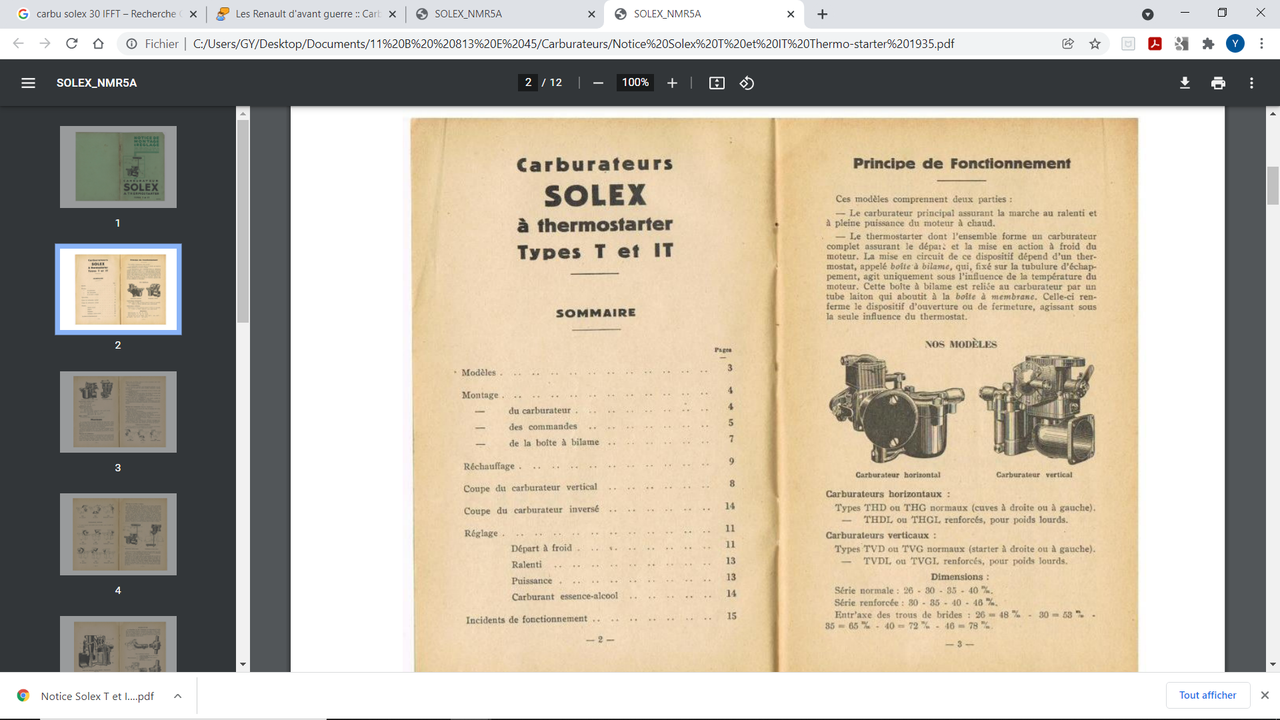Click the 'NOS MODÈLES' heading
Image resolution: width=1280 pixels, height=720 pixels.
pos(960,344)
